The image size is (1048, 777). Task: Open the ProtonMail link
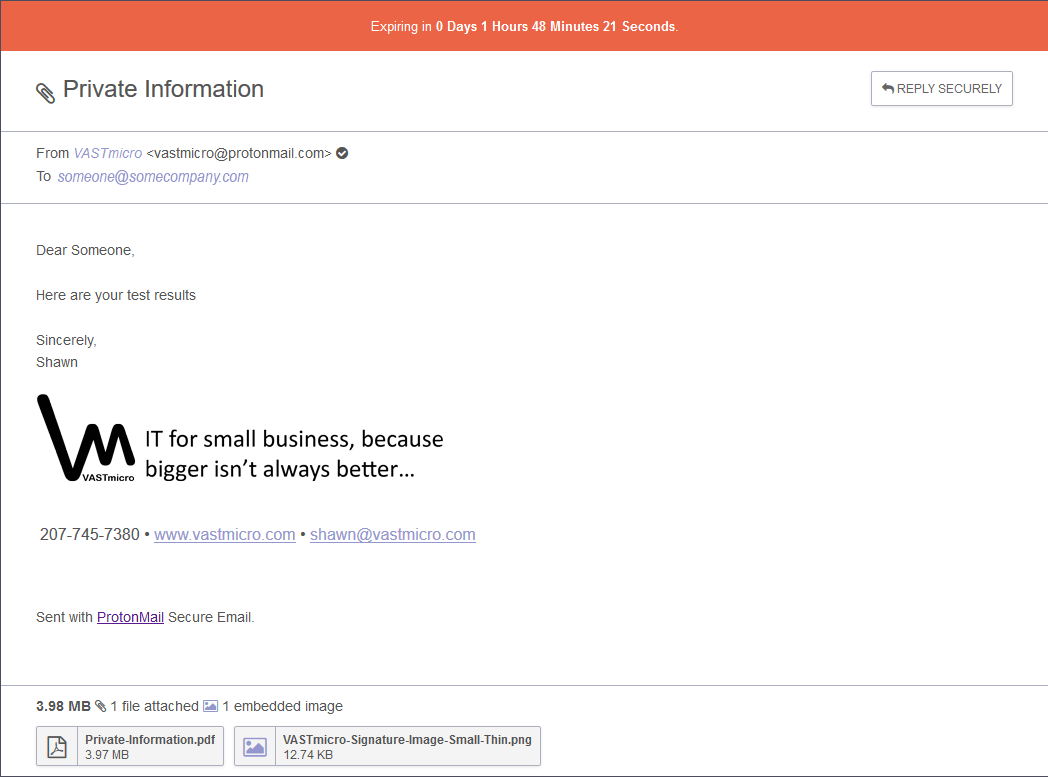point(130,617)
